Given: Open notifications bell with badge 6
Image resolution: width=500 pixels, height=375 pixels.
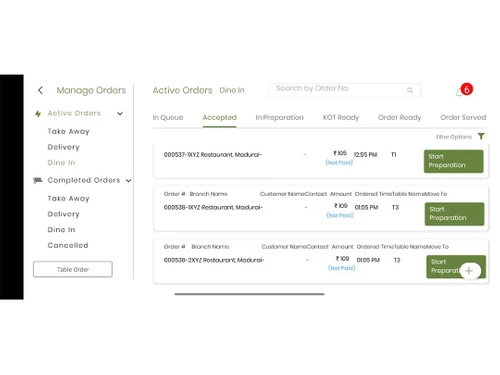Looking at the screenshot, I should click(464, 90).
